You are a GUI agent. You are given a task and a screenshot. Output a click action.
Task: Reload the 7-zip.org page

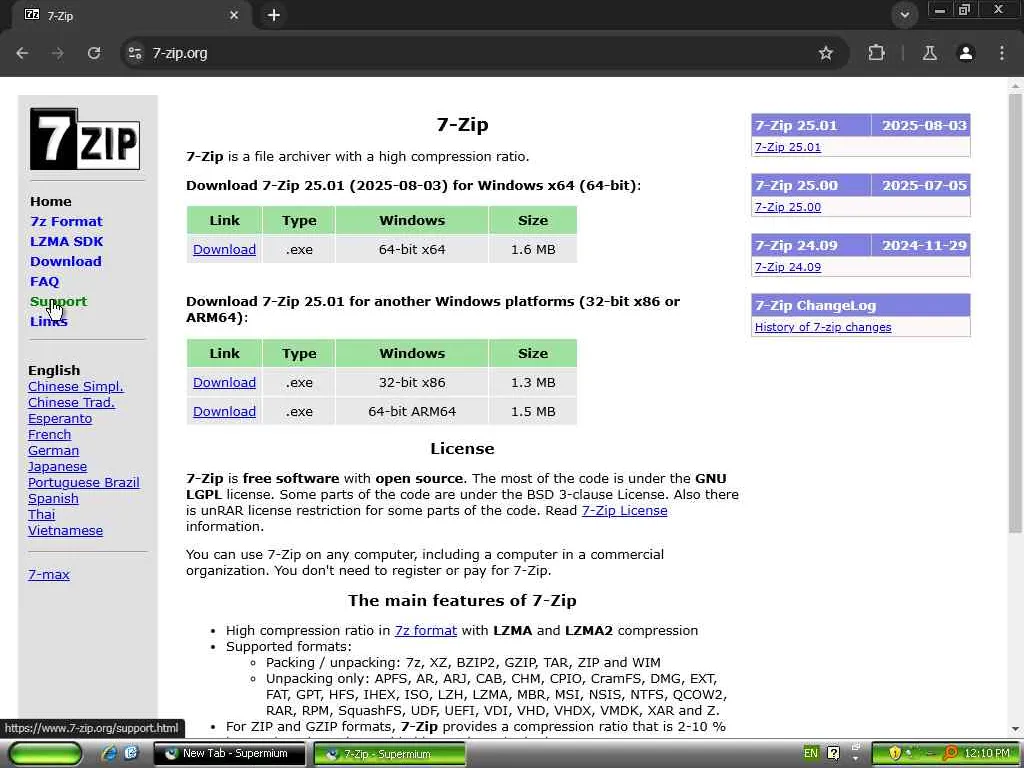click(94, 53)
